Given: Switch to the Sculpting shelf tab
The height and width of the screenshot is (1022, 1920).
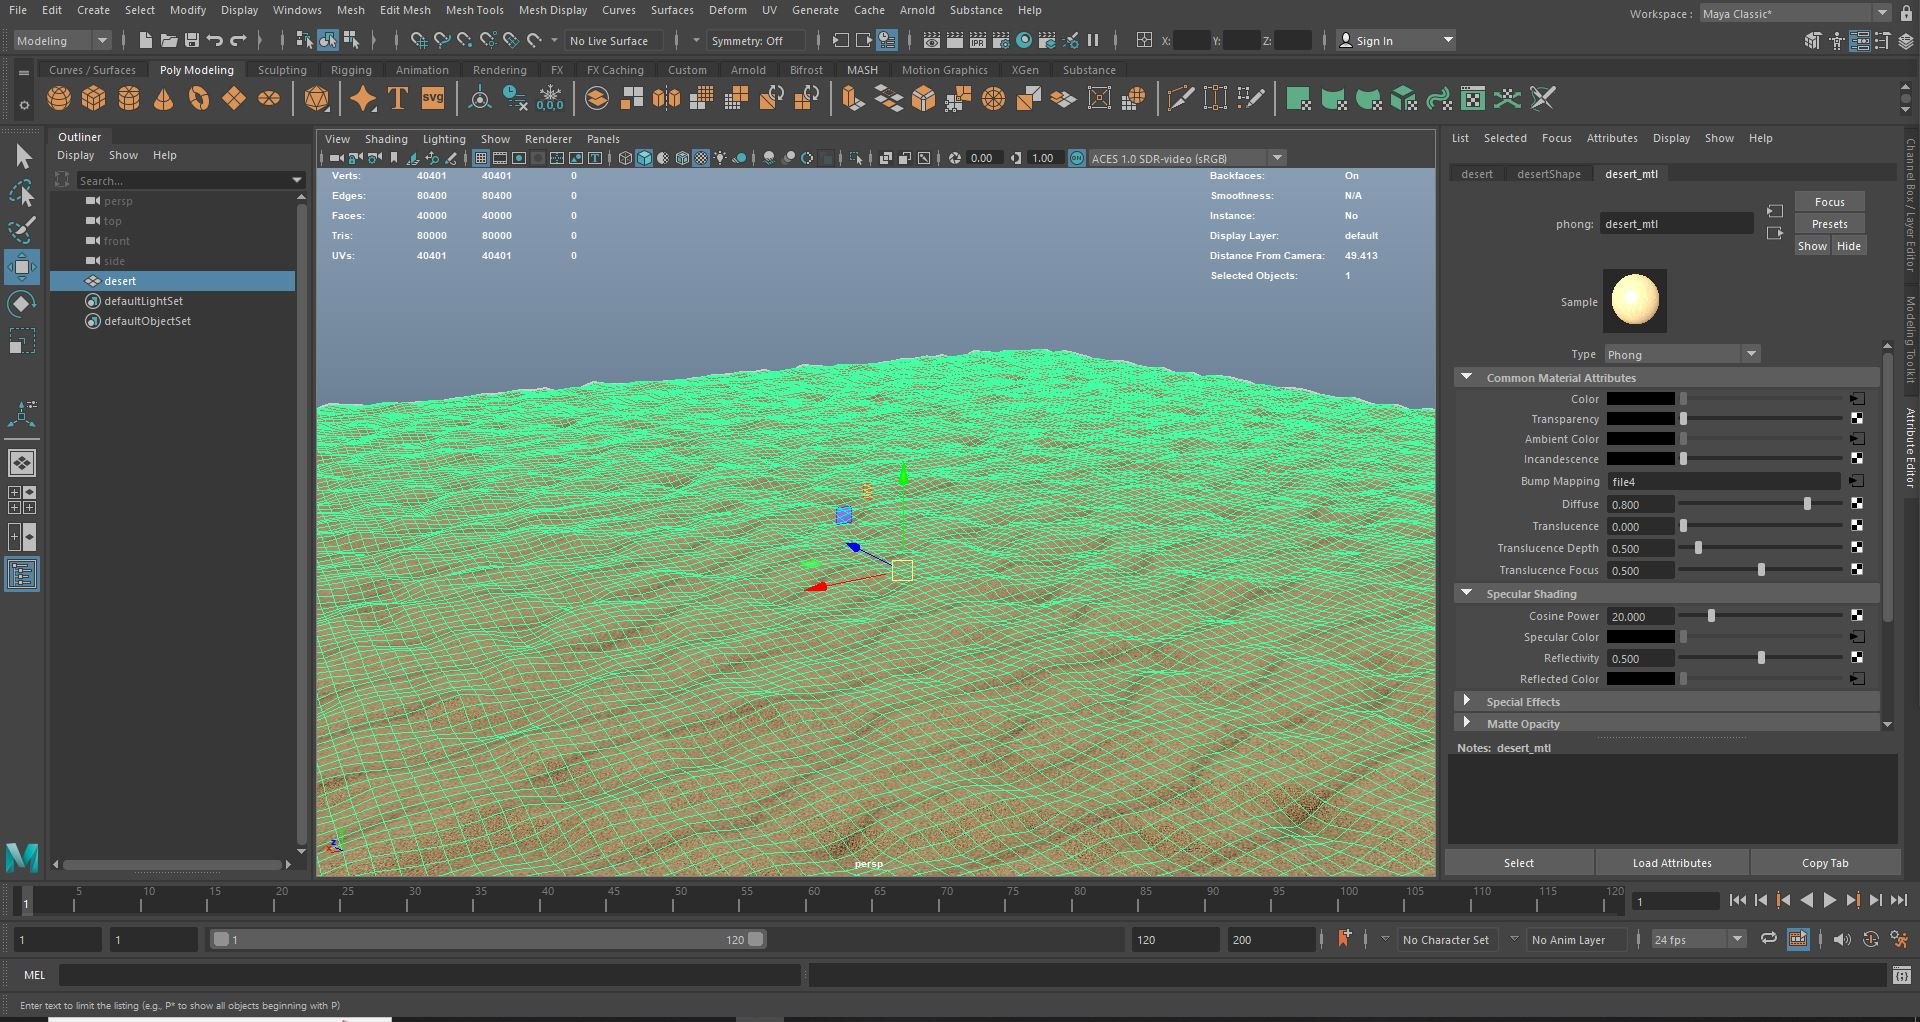Looking at the screenshot, I should pyautogui.click(x=282, y=70).
